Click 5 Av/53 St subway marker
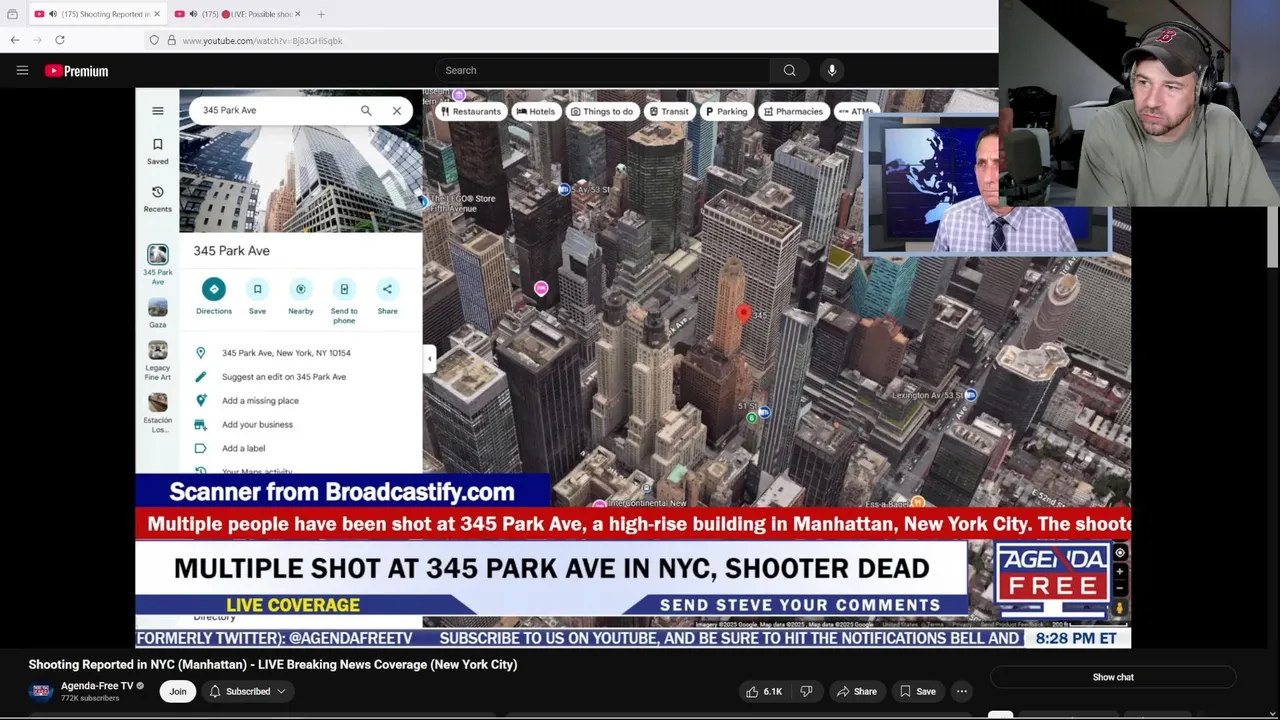 [564, 189]
